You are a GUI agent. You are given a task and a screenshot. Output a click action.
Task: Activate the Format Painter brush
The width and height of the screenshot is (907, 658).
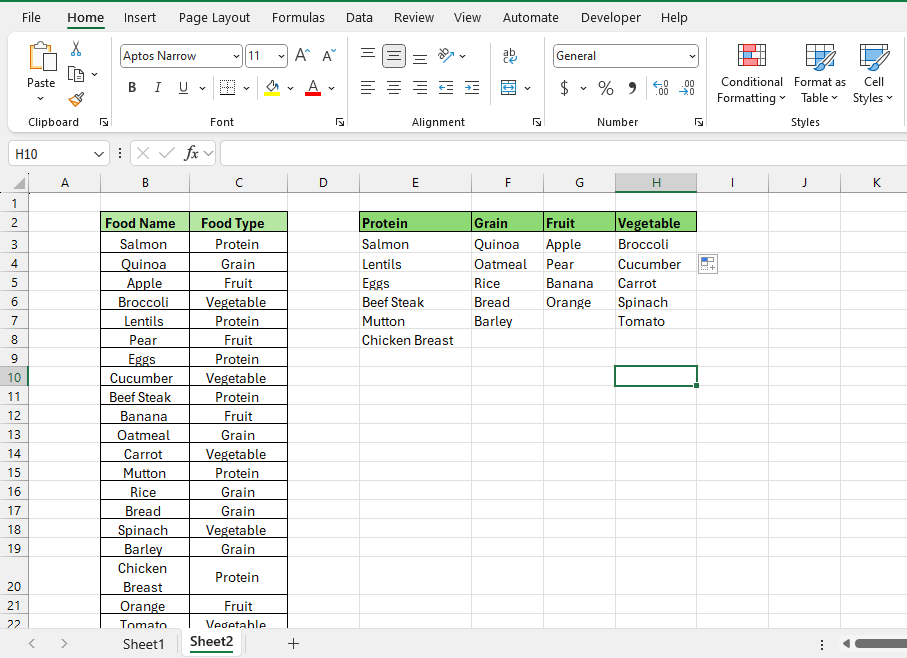coord(76,99)
